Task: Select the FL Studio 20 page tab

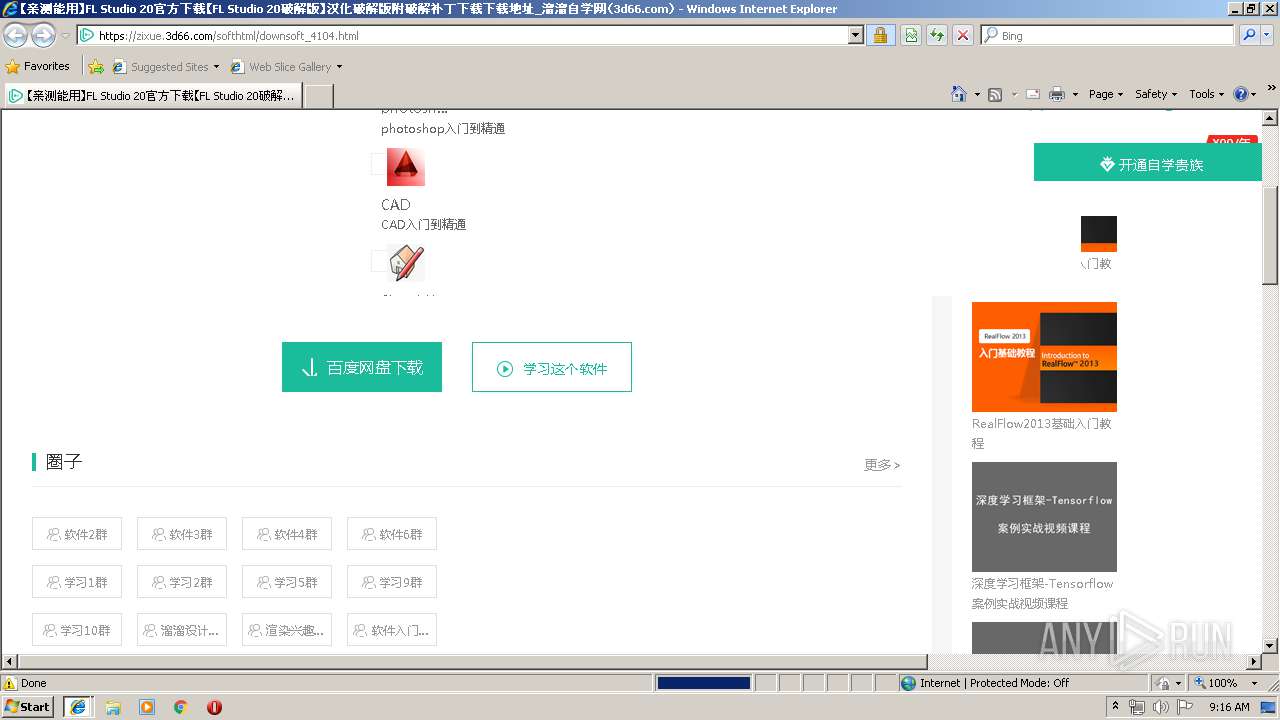Action: point(151,96)
